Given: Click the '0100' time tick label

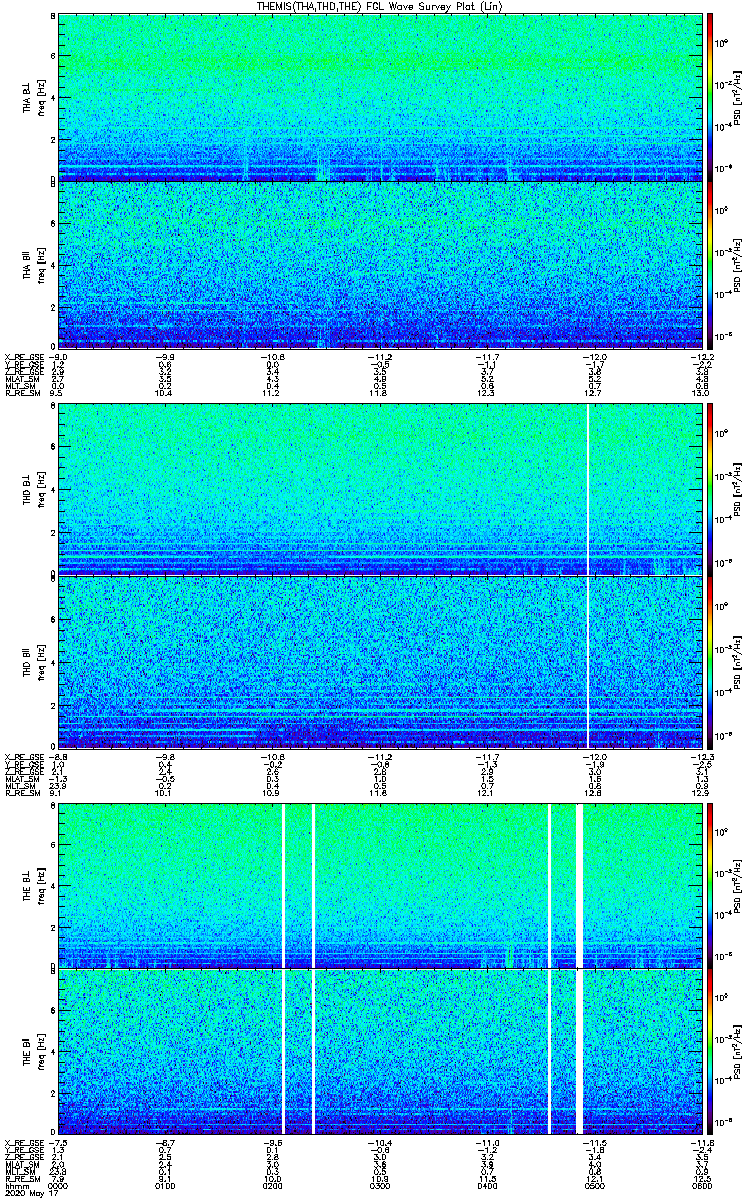Looking at the screenshot, I should pos(164,1184).
